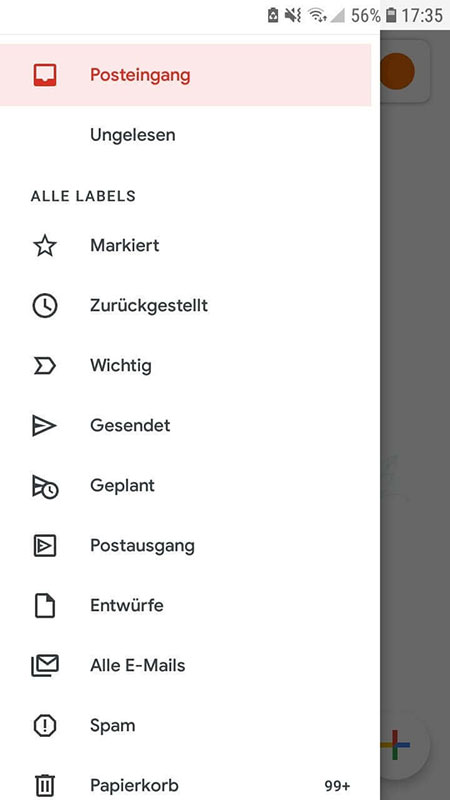This screenshot has width=450, height=800.
Task: Tap the battery indicator in status bar
Action: [391, 15]
